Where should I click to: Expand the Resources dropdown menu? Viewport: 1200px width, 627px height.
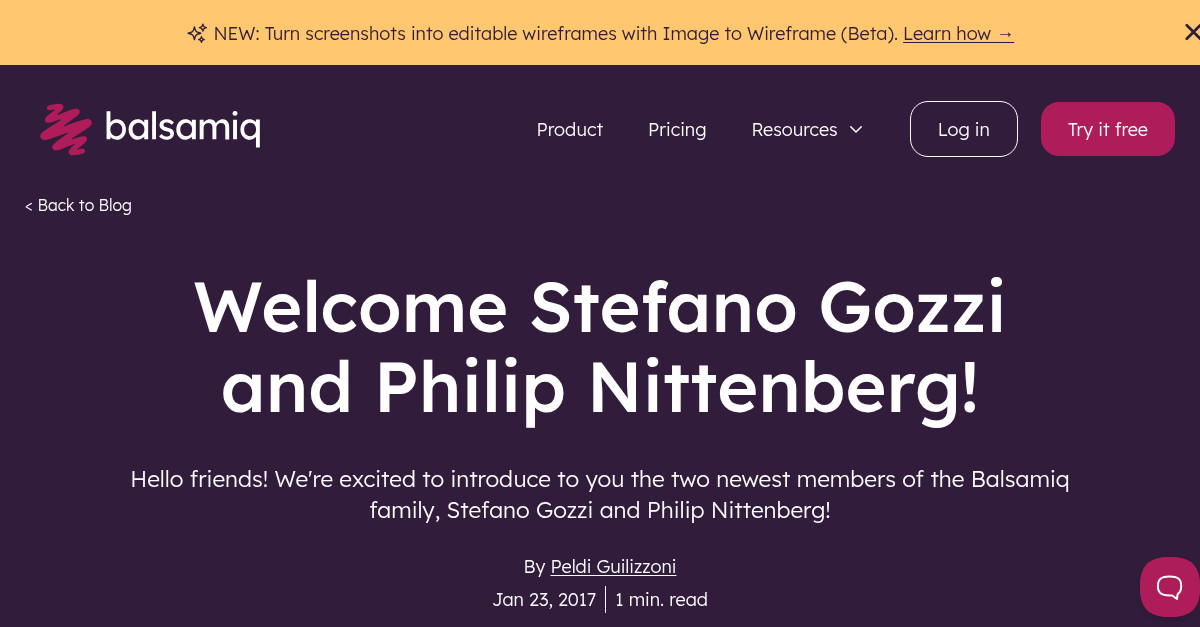(x=794, y=129)
